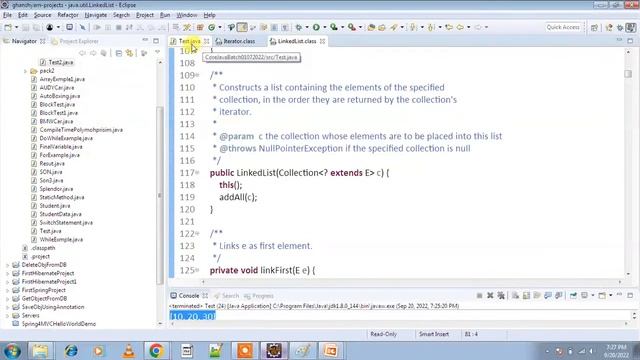Run the program with green Run icon

[316, 27]
